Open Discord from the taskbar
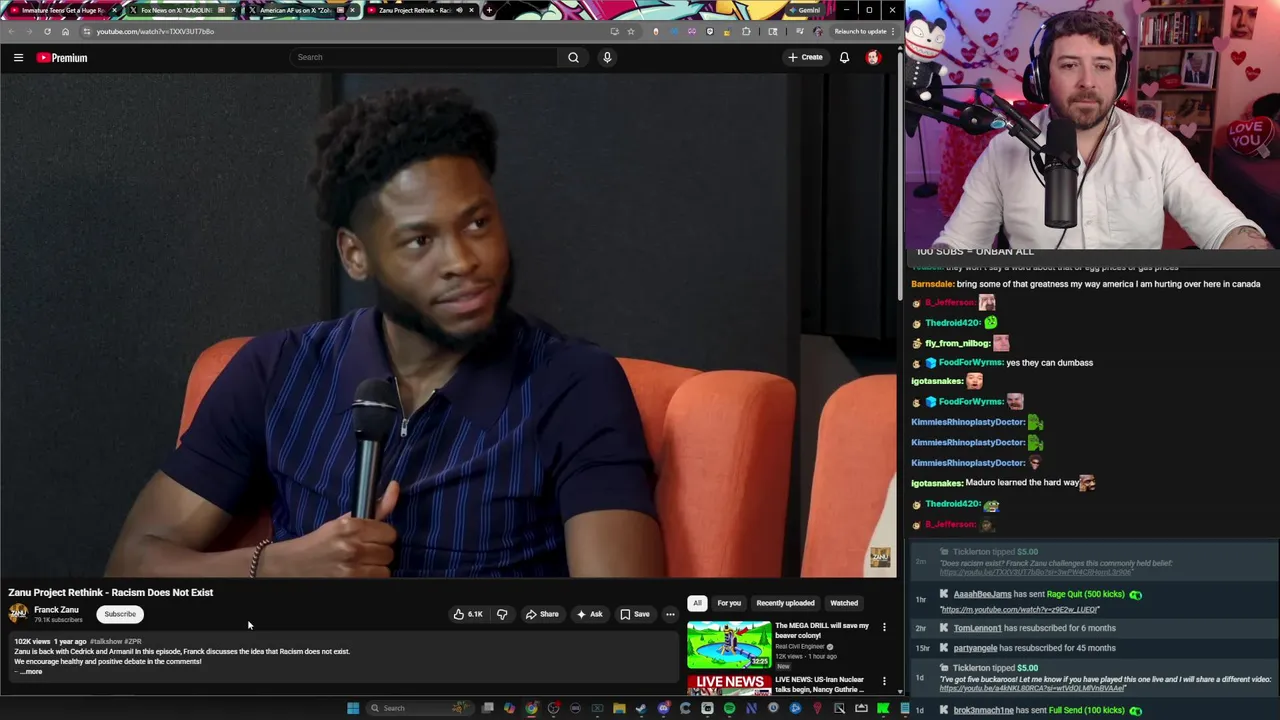The height and width of the screenshot is (720, 1280). click(x=663, y=708)
